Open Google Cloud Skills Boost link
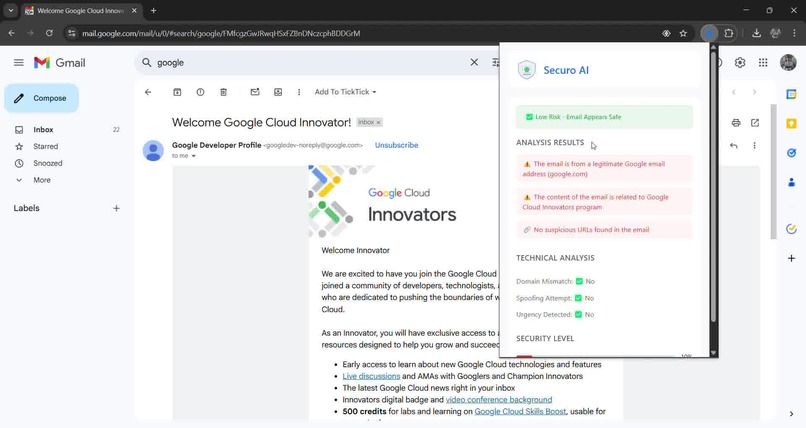The width and height of the screenshot is (806, 428). tap(520, 412)
